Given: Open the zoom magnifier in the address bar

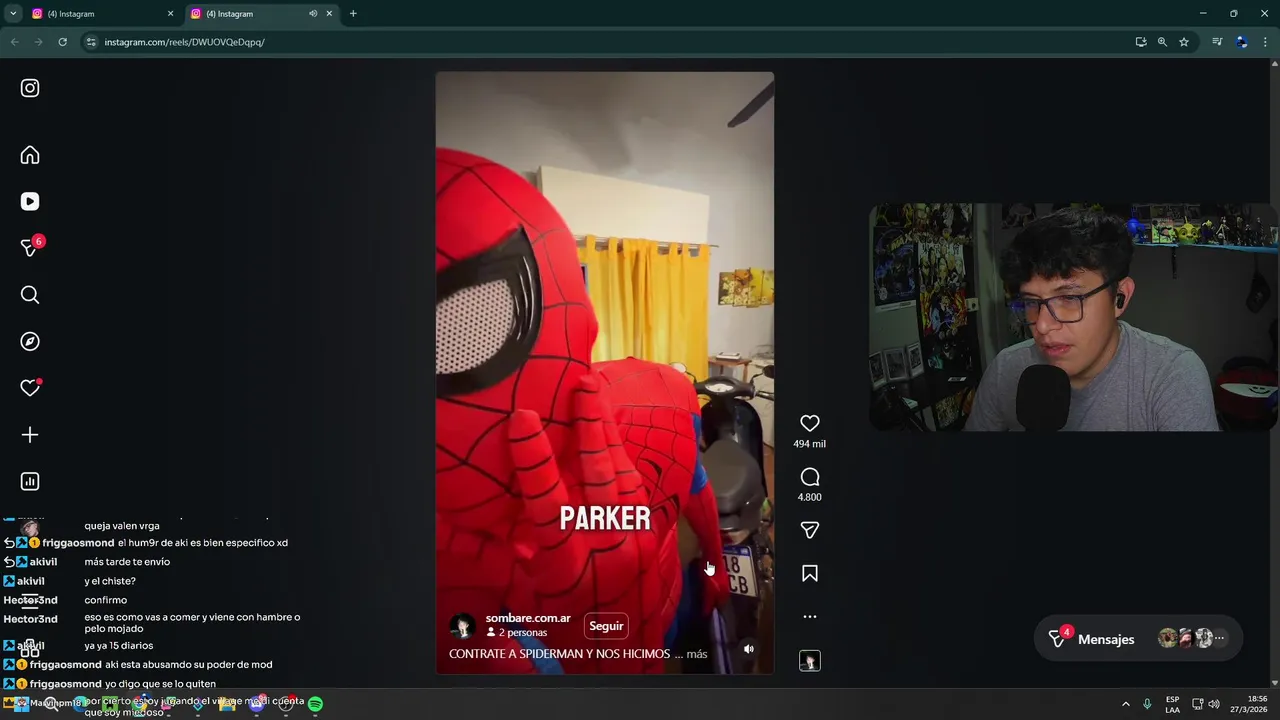Looking at the screenshot, I should click(x=1162, y=42).
